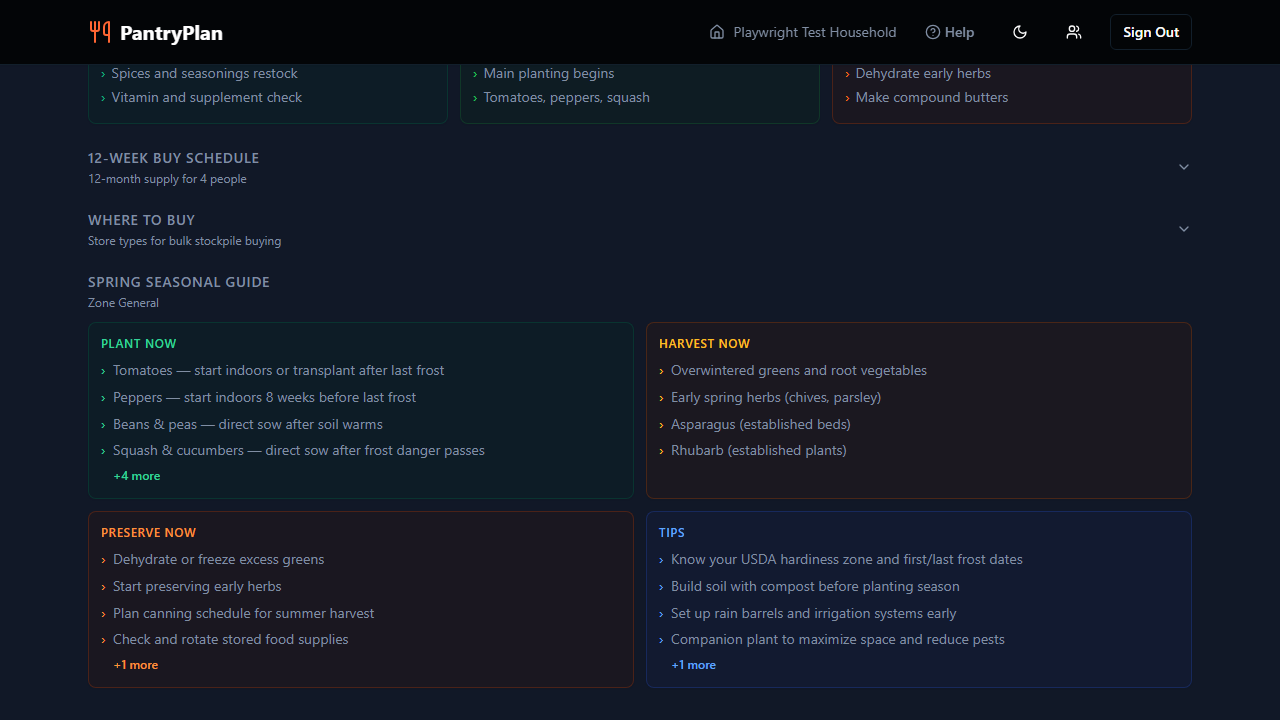Click 'Peppers — start indoors 8 weeks' item
The image size is (1280, 720).
(265, 397)
